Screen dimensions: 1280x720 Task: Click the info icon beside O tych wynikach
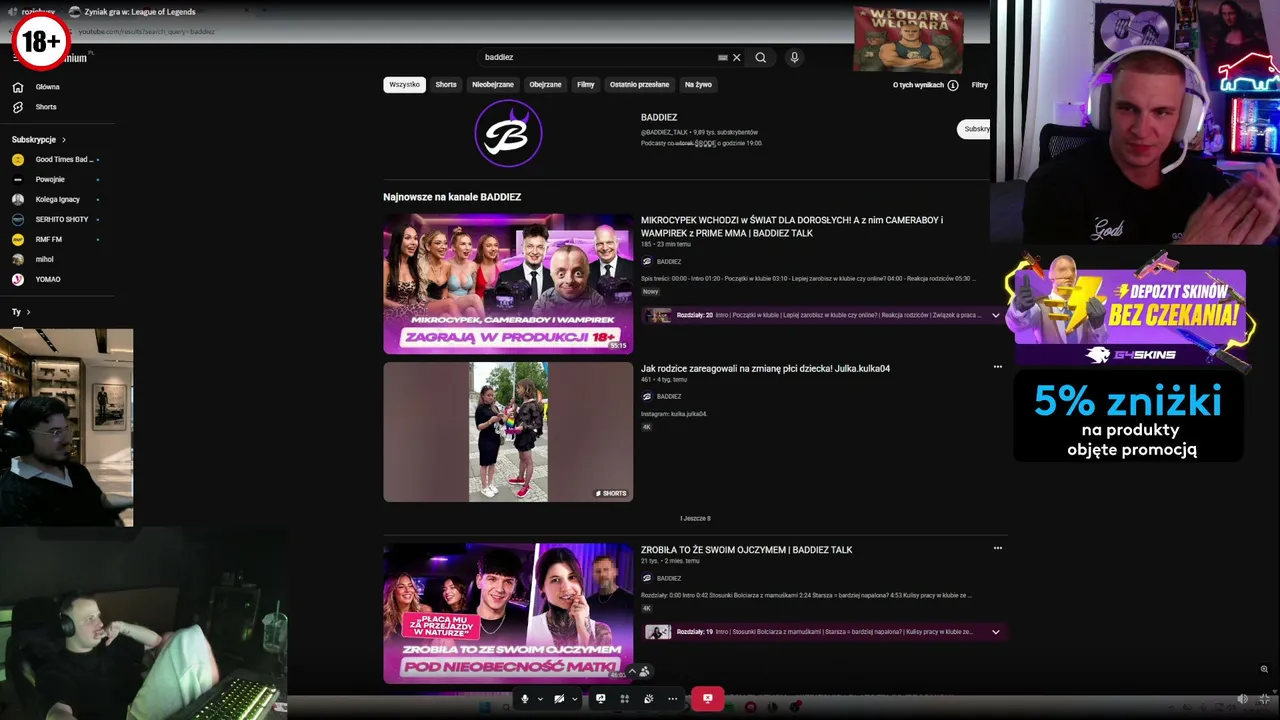(x=952, y=85)
